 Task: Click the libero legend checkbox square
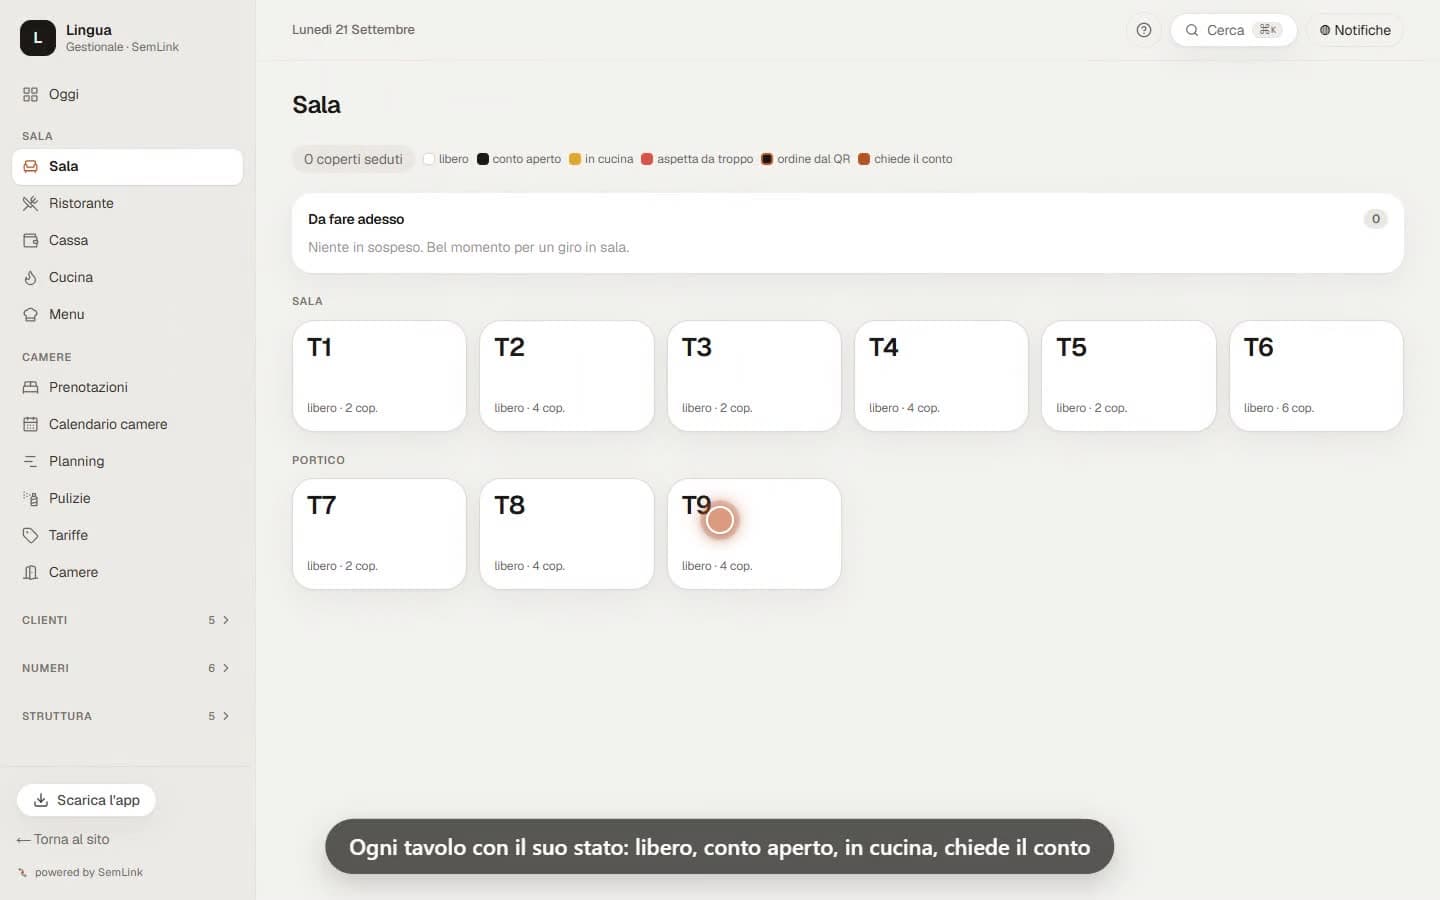(429, 159)
